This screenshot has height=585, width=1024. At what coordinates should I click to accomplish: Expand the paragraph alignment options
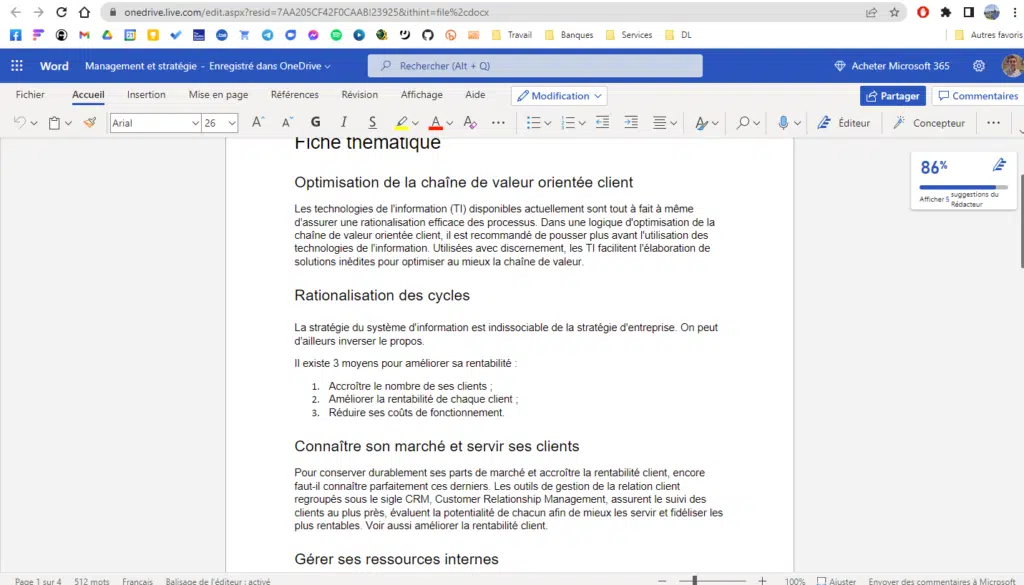point(673,123)
